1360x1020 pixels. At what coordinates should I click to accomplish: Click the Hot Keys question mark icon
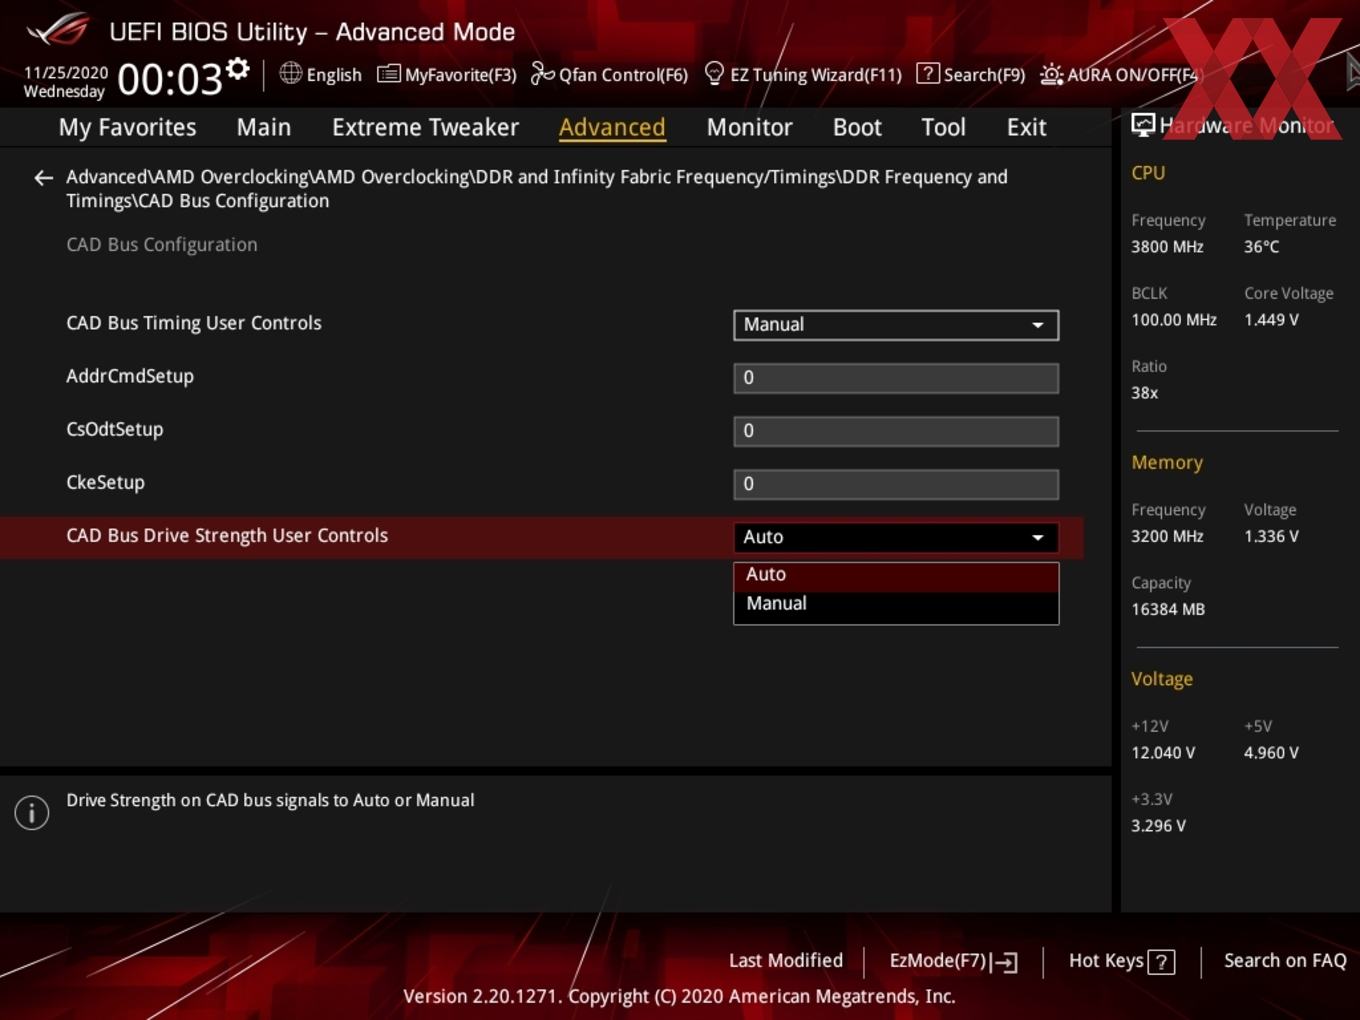click(x=1161, y=962)
